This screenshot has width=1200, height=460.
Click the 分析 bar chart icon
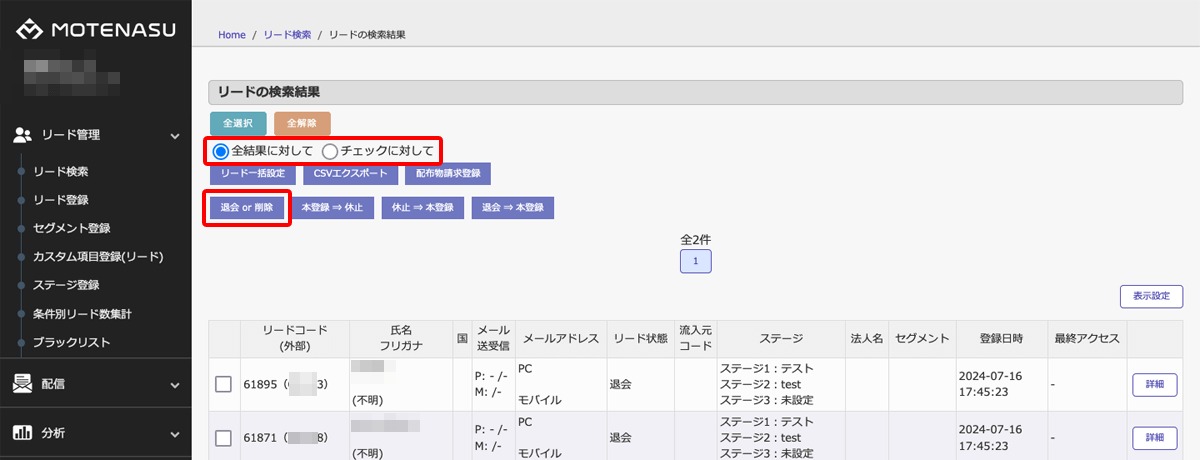click(22, 433)
